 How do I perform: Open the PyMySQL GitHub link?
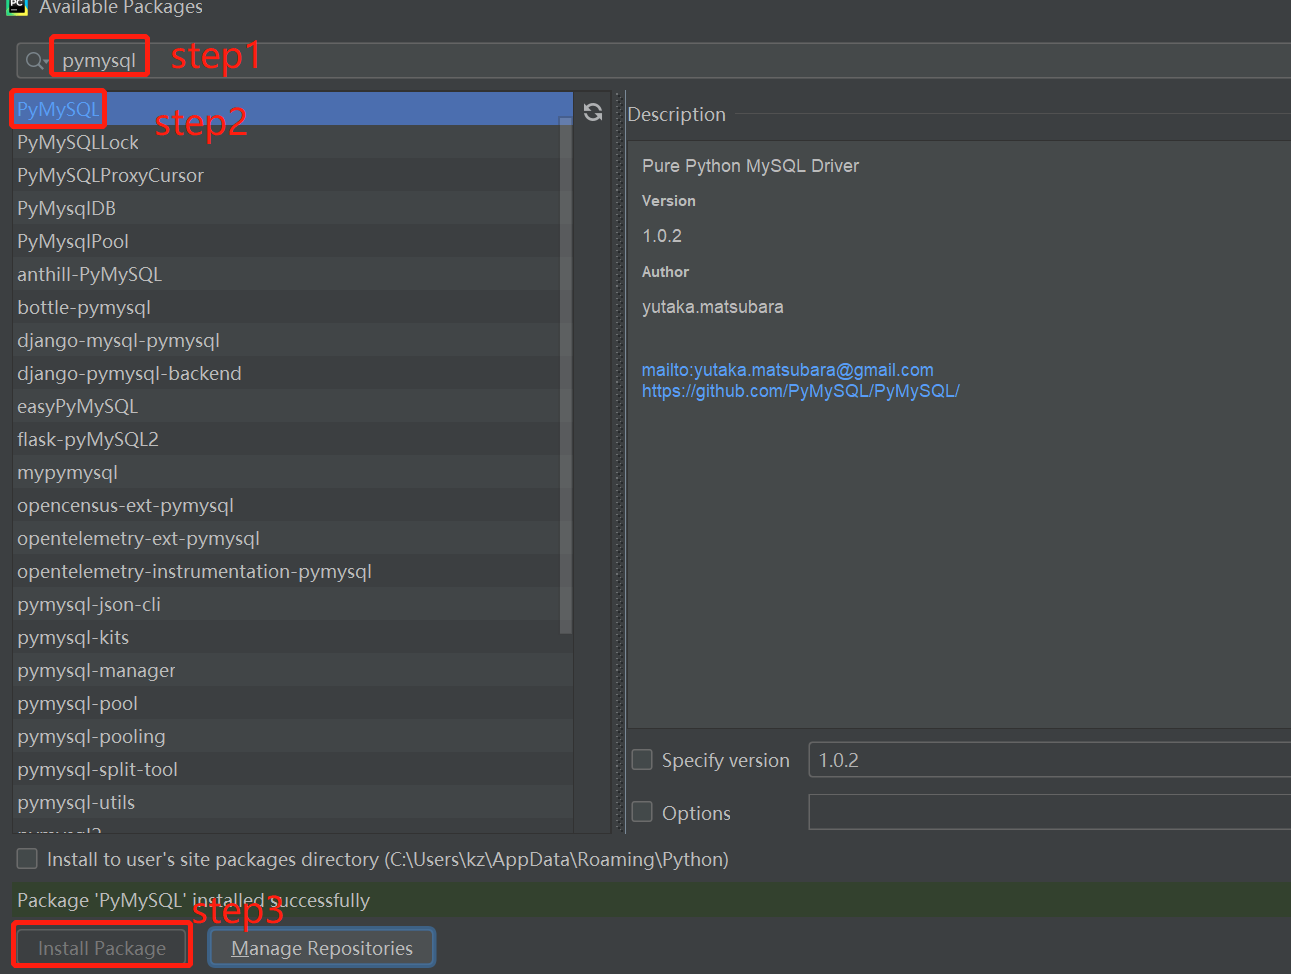(x=800, y=391)
